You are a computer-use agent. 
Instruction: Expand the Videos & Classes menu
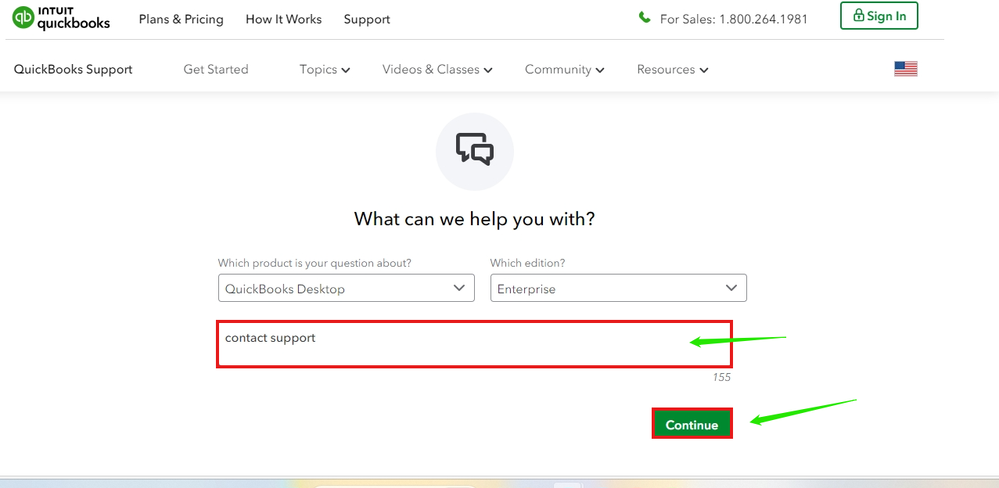(x=437, y=69)
